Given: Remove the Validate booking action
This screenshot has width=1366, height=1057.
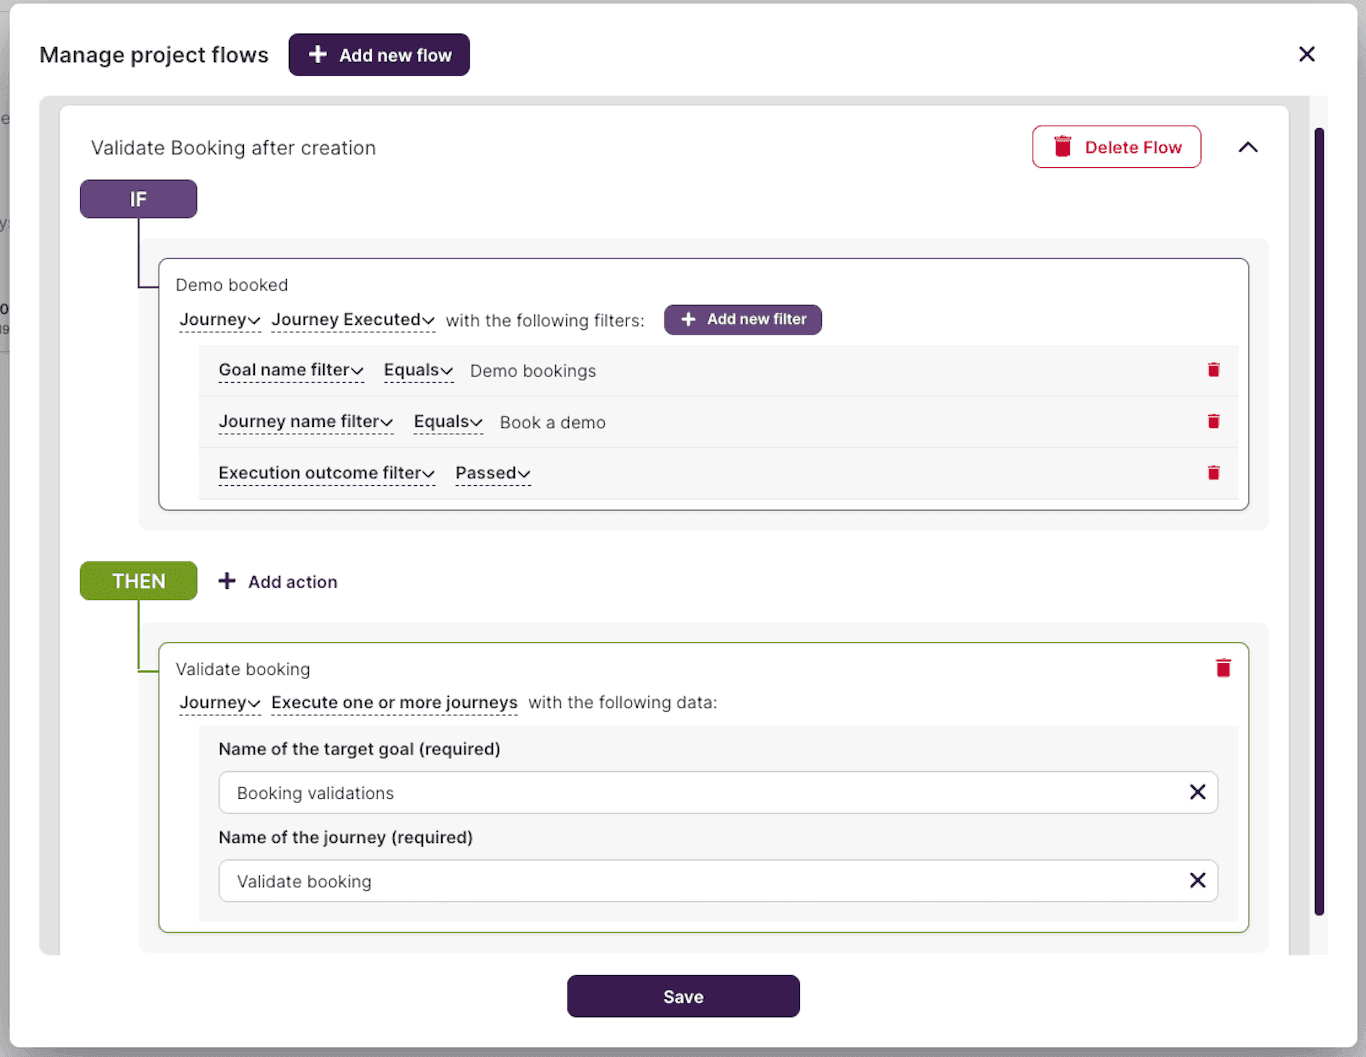Looking at the screenshot, I should pos(1222,667).
